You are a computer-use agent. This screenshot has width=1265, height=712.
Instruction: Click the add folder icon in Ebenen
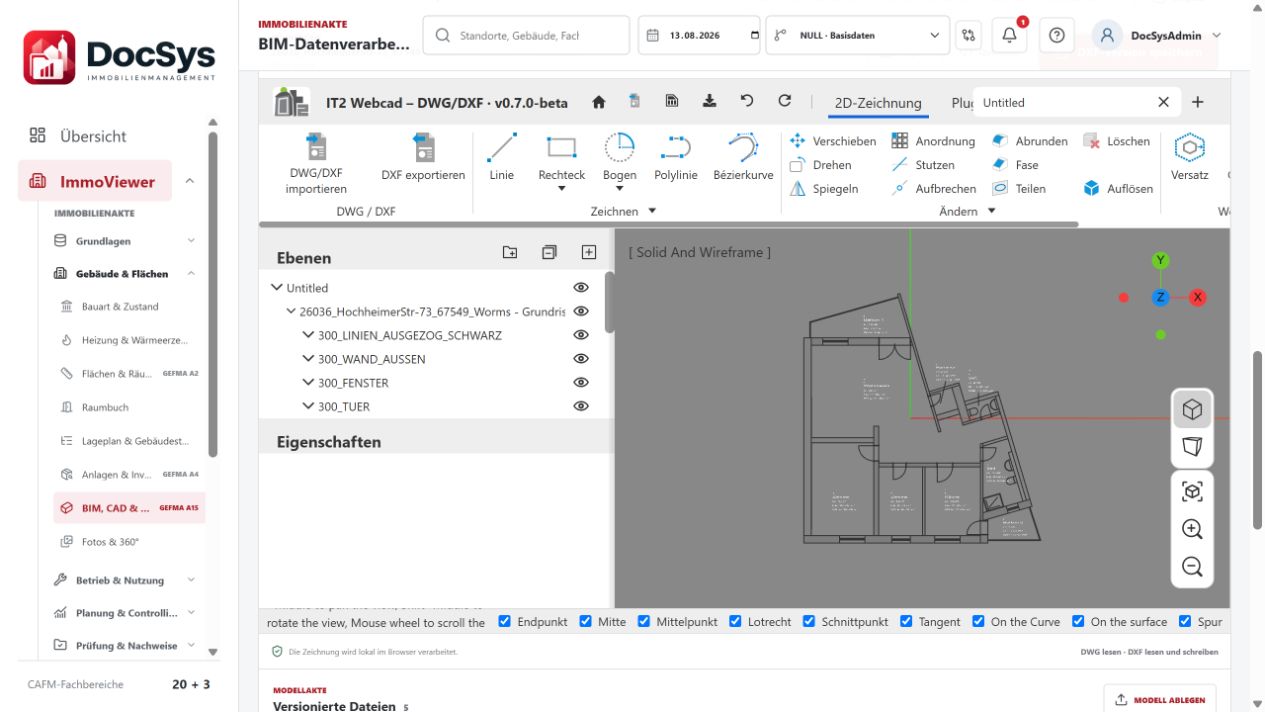coord(510,253)
